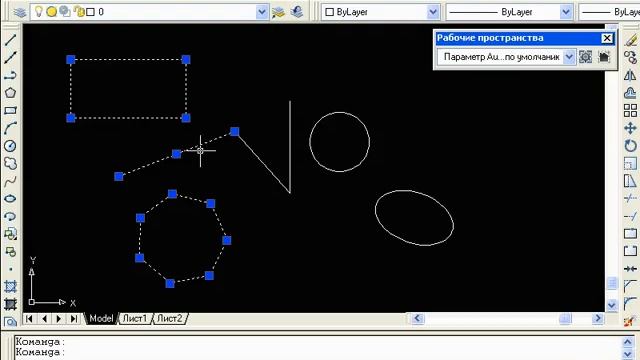Click the Make Block tool

10,252
